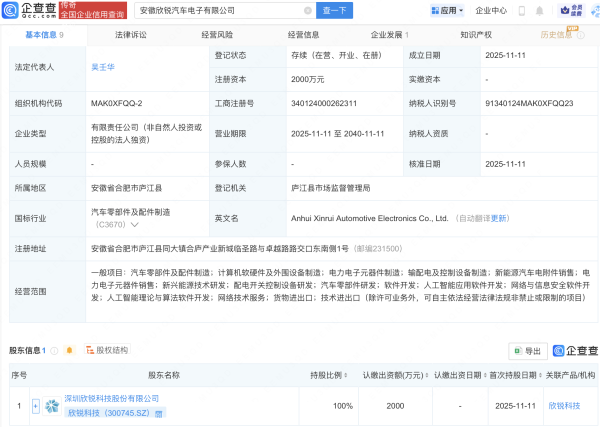Switch to the 知识产权 tab
This screenshot has width=600, height=427.
coord(476,34)
